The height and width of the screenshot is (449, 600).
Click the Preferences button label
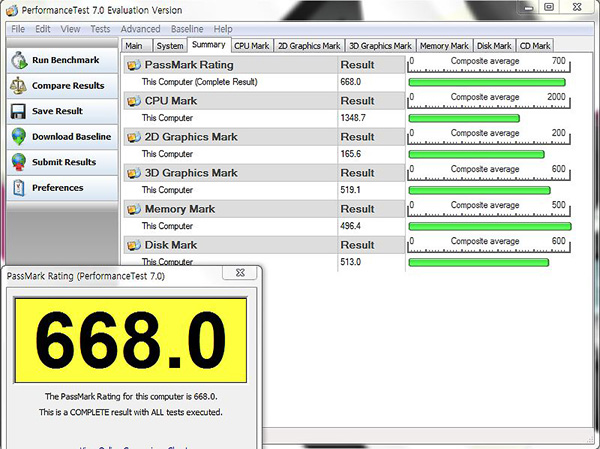click(x=57, y=188)
